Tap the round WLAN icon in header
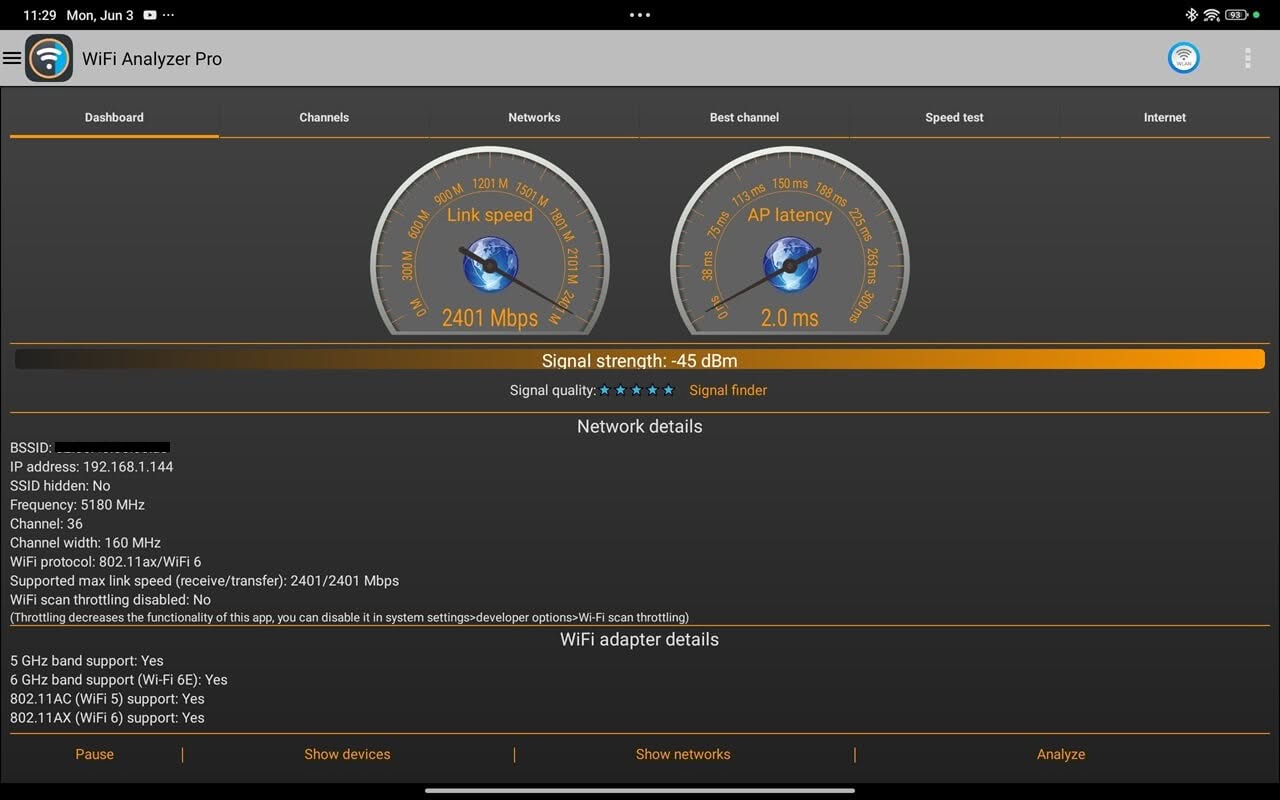 tap(1184, 58)
